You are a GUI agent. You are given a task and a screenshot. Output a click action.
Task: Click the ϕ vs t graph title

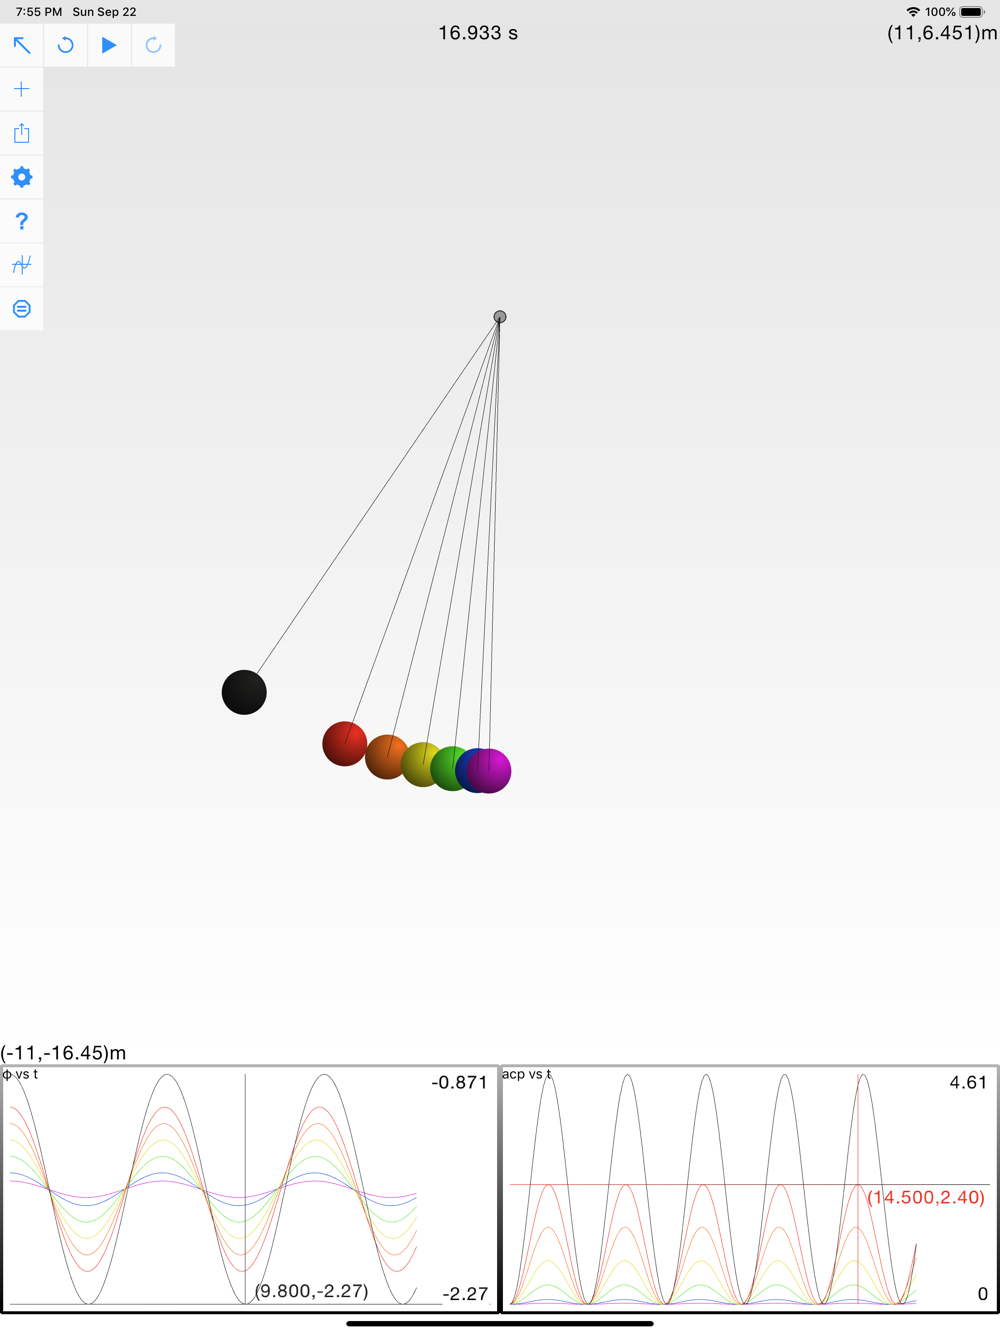(x=21, y=1074)
